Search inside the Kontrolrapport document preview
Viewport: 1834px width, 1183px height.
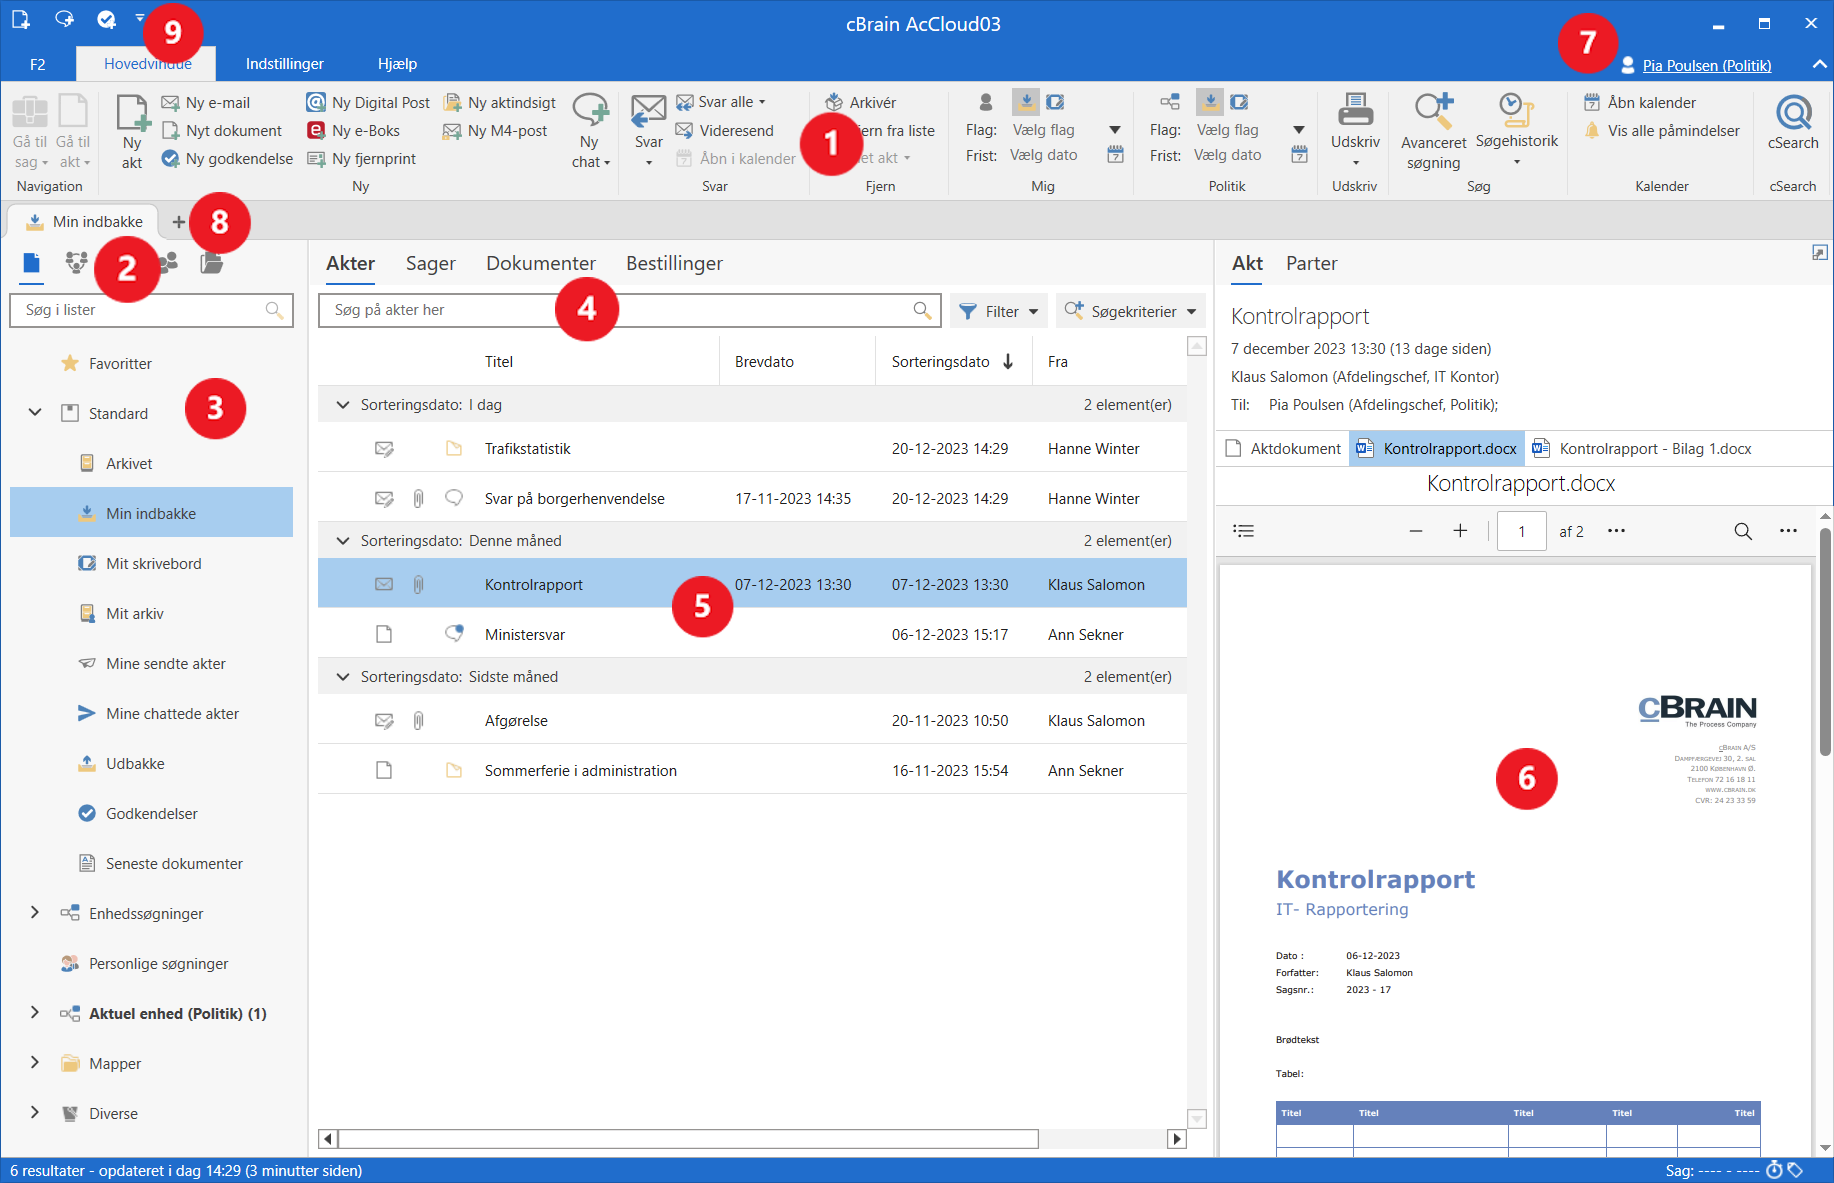(1742, 531)
